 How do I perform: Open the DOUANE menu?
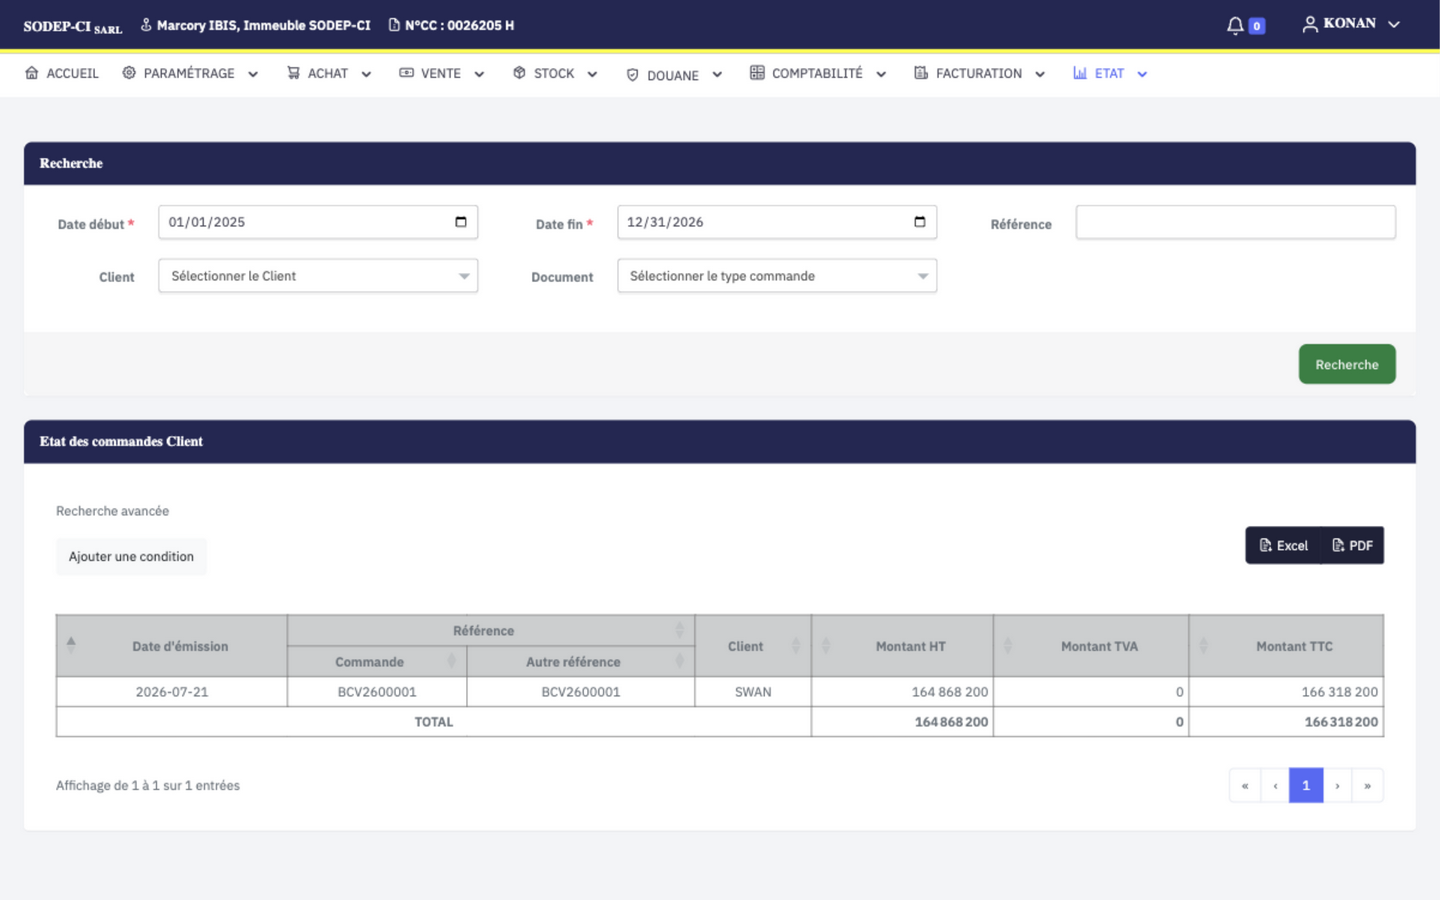[x=674, y=75]
